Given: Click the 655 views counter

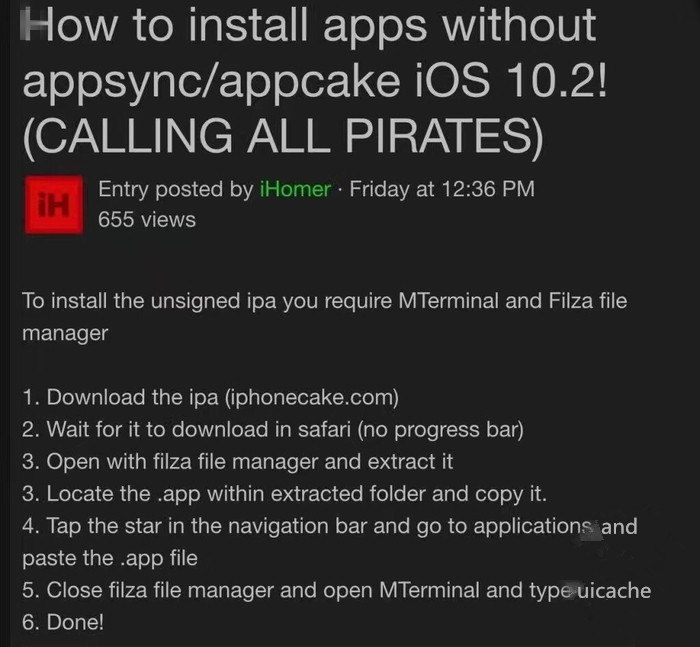Looking at the screenshot, I should [x=147, y=220].
